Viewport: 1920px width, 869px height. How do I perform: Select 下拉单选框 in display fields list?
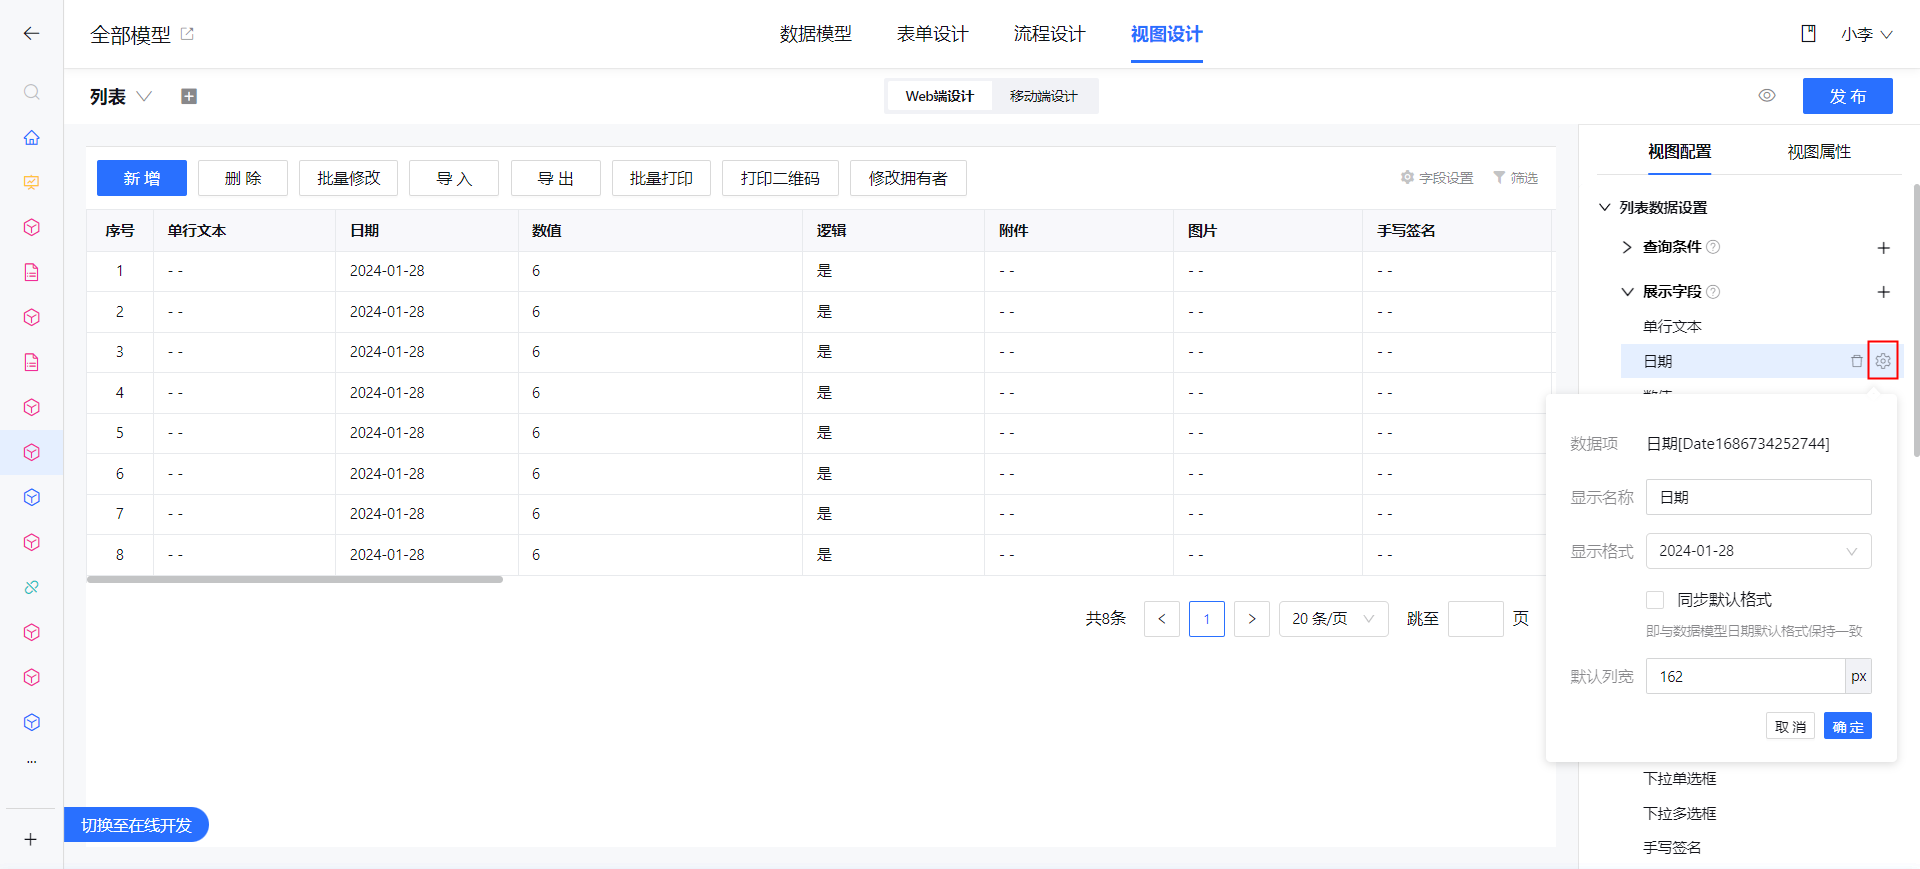1680,778
